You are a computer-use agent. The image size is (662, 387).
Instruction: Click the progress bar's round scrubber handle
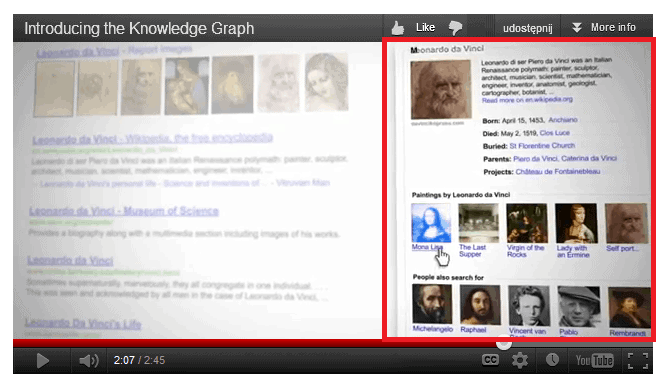click(x=503, y=343)
